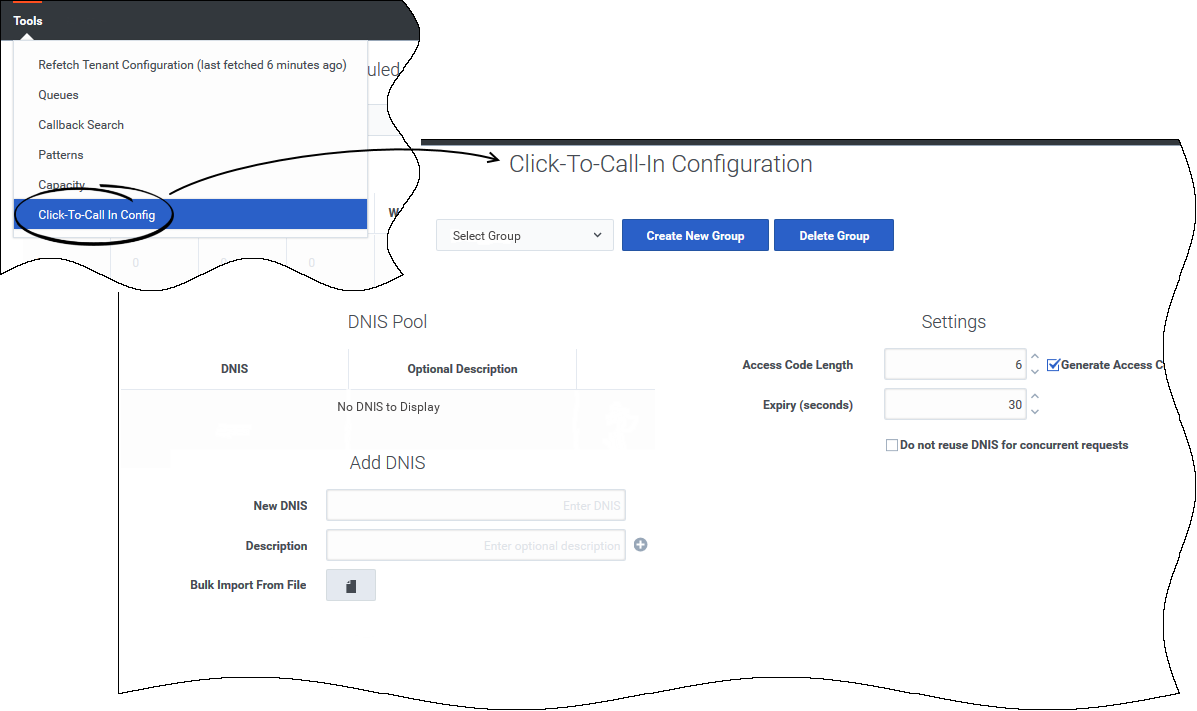The image size is (1197, 711).
Task: Toggle the Generate Access Code checkbox
Action: pos(1053,365)
